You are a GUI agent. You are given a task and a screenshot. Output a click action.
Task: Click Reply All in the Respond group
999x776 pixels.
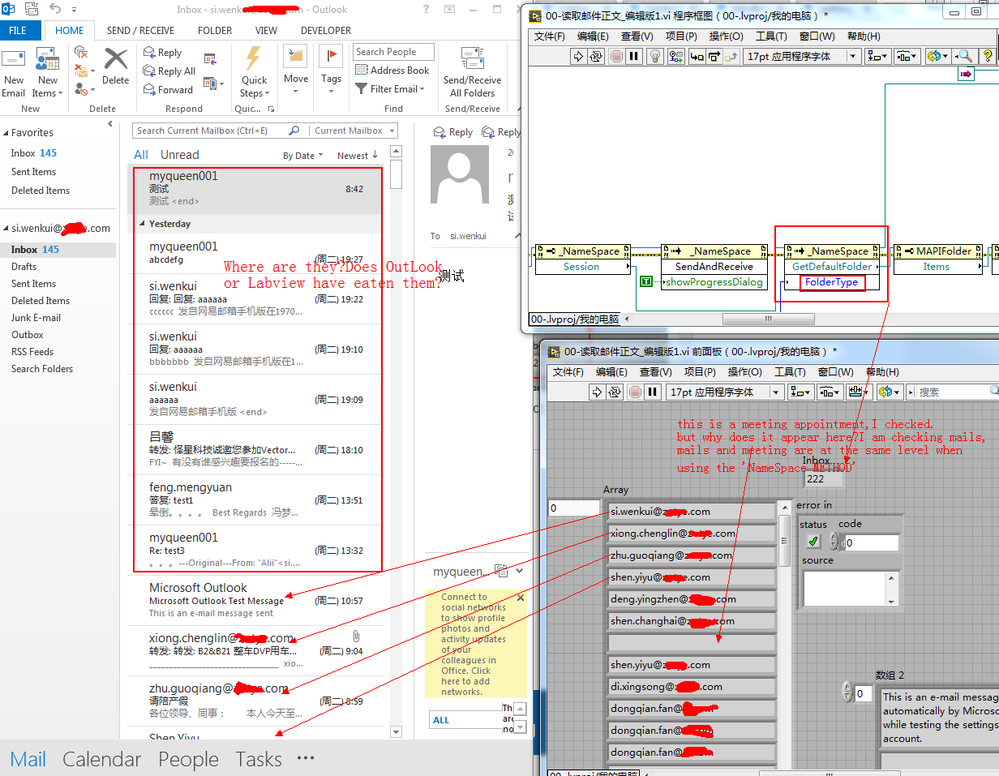tap(169, 71)
